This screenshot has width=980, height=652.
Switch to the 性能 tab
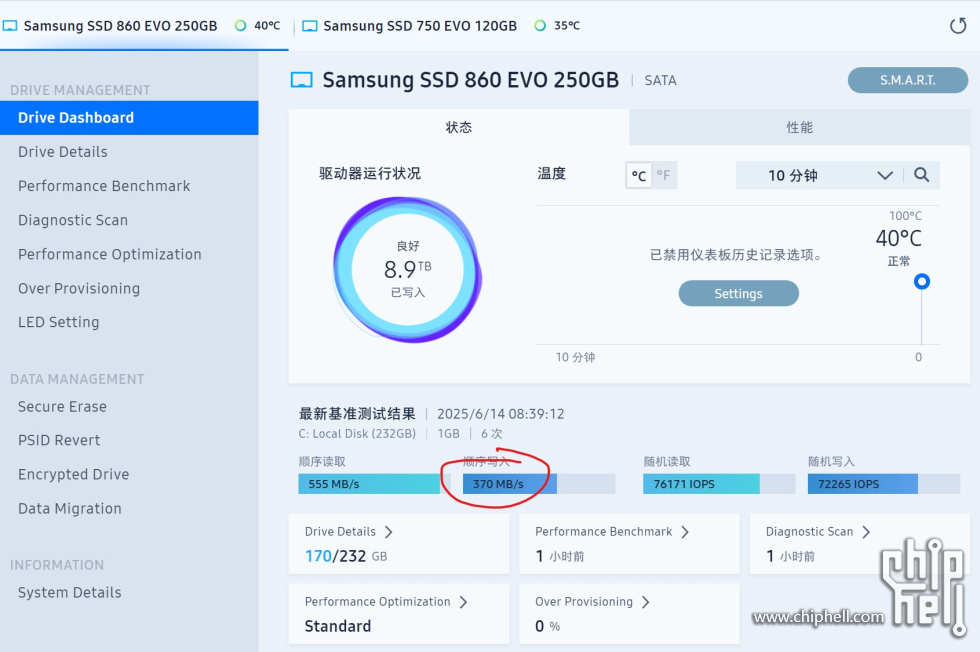(x=799, y=128)
